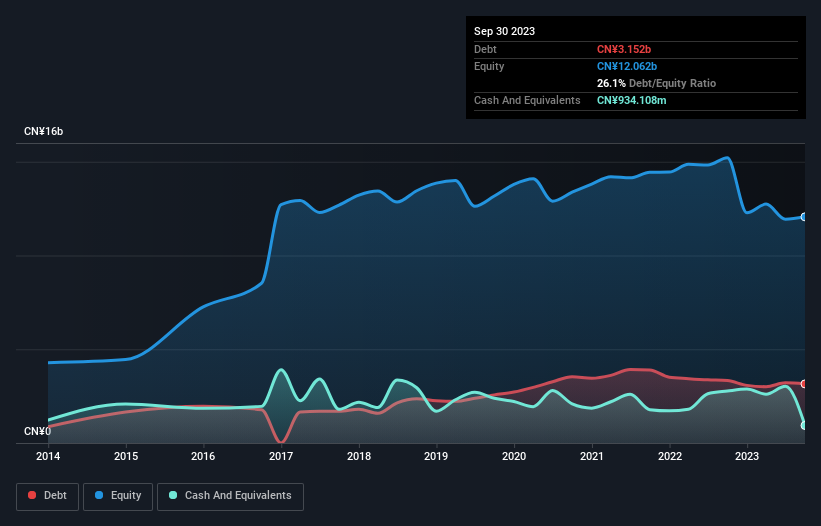Select the 2022 x-axis label
This screenshot has width=821, height=526.
pyautogui.click(x=670, y=456)
